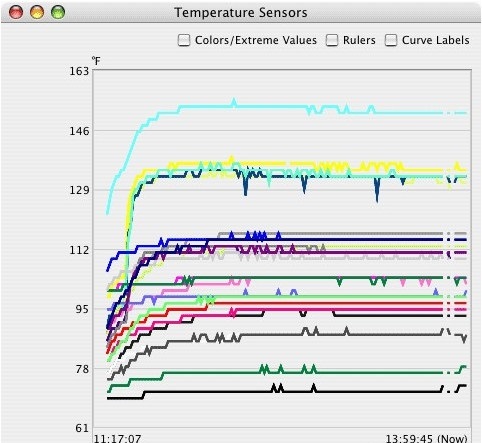This screenshot has height=443, width=482.
Task: Click the 129 y-axis label
Action: click(x=79, y=190)
